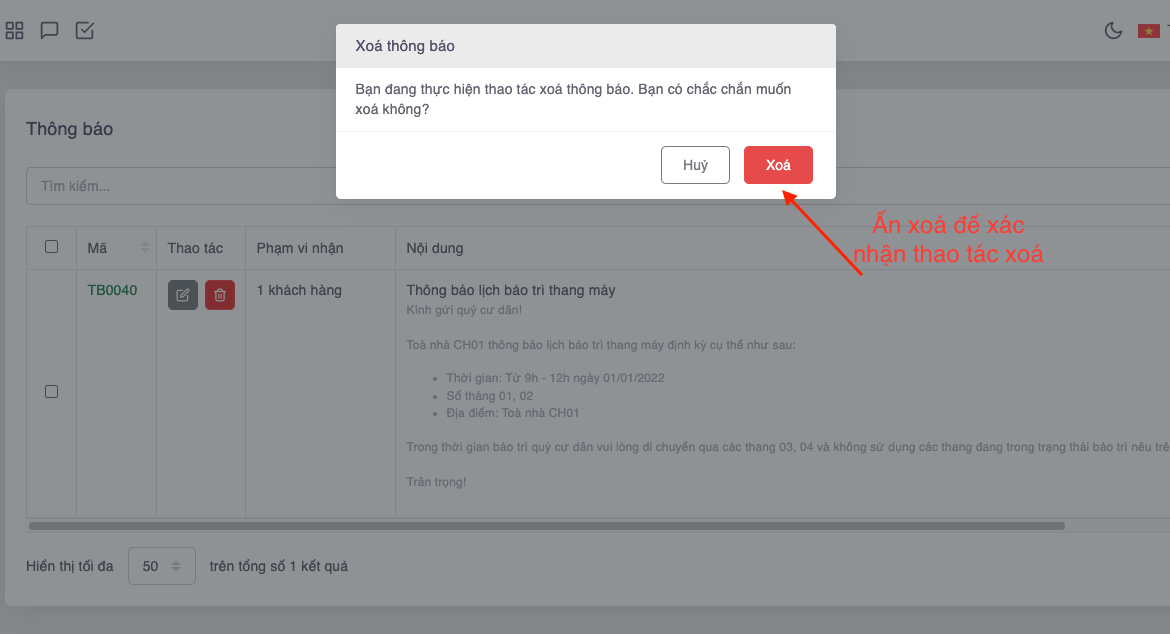Toggle dark mode moon icon
Image resolution: width=1170 pixels, height=634 pixels.
[x=1113, y=31]
